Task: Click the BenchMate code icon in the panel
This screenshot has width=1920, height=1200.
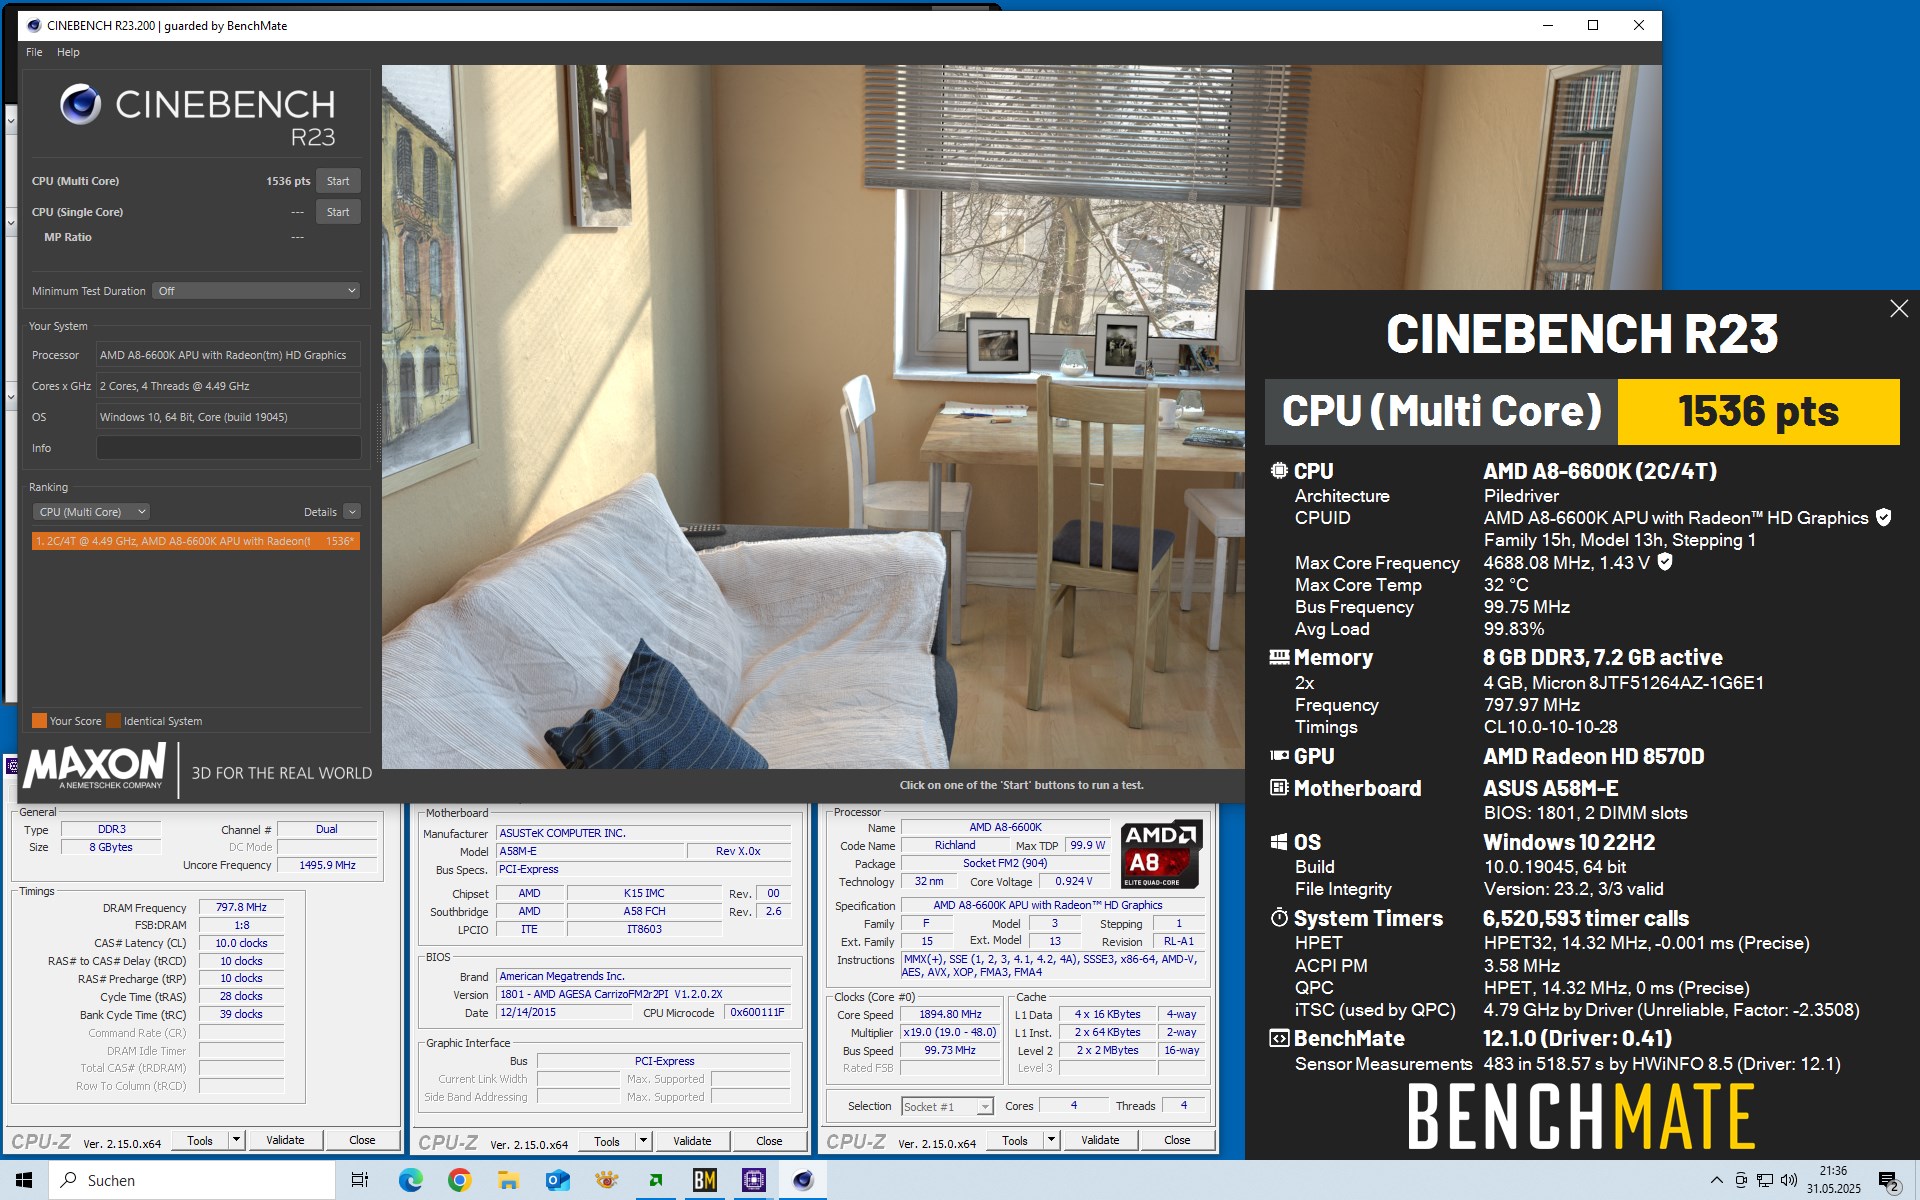Action: [1279, 1038]
